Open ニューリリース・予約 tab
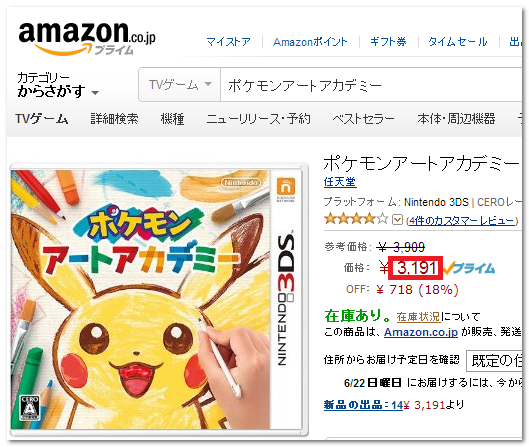529x447 pixels. point(258,119)
